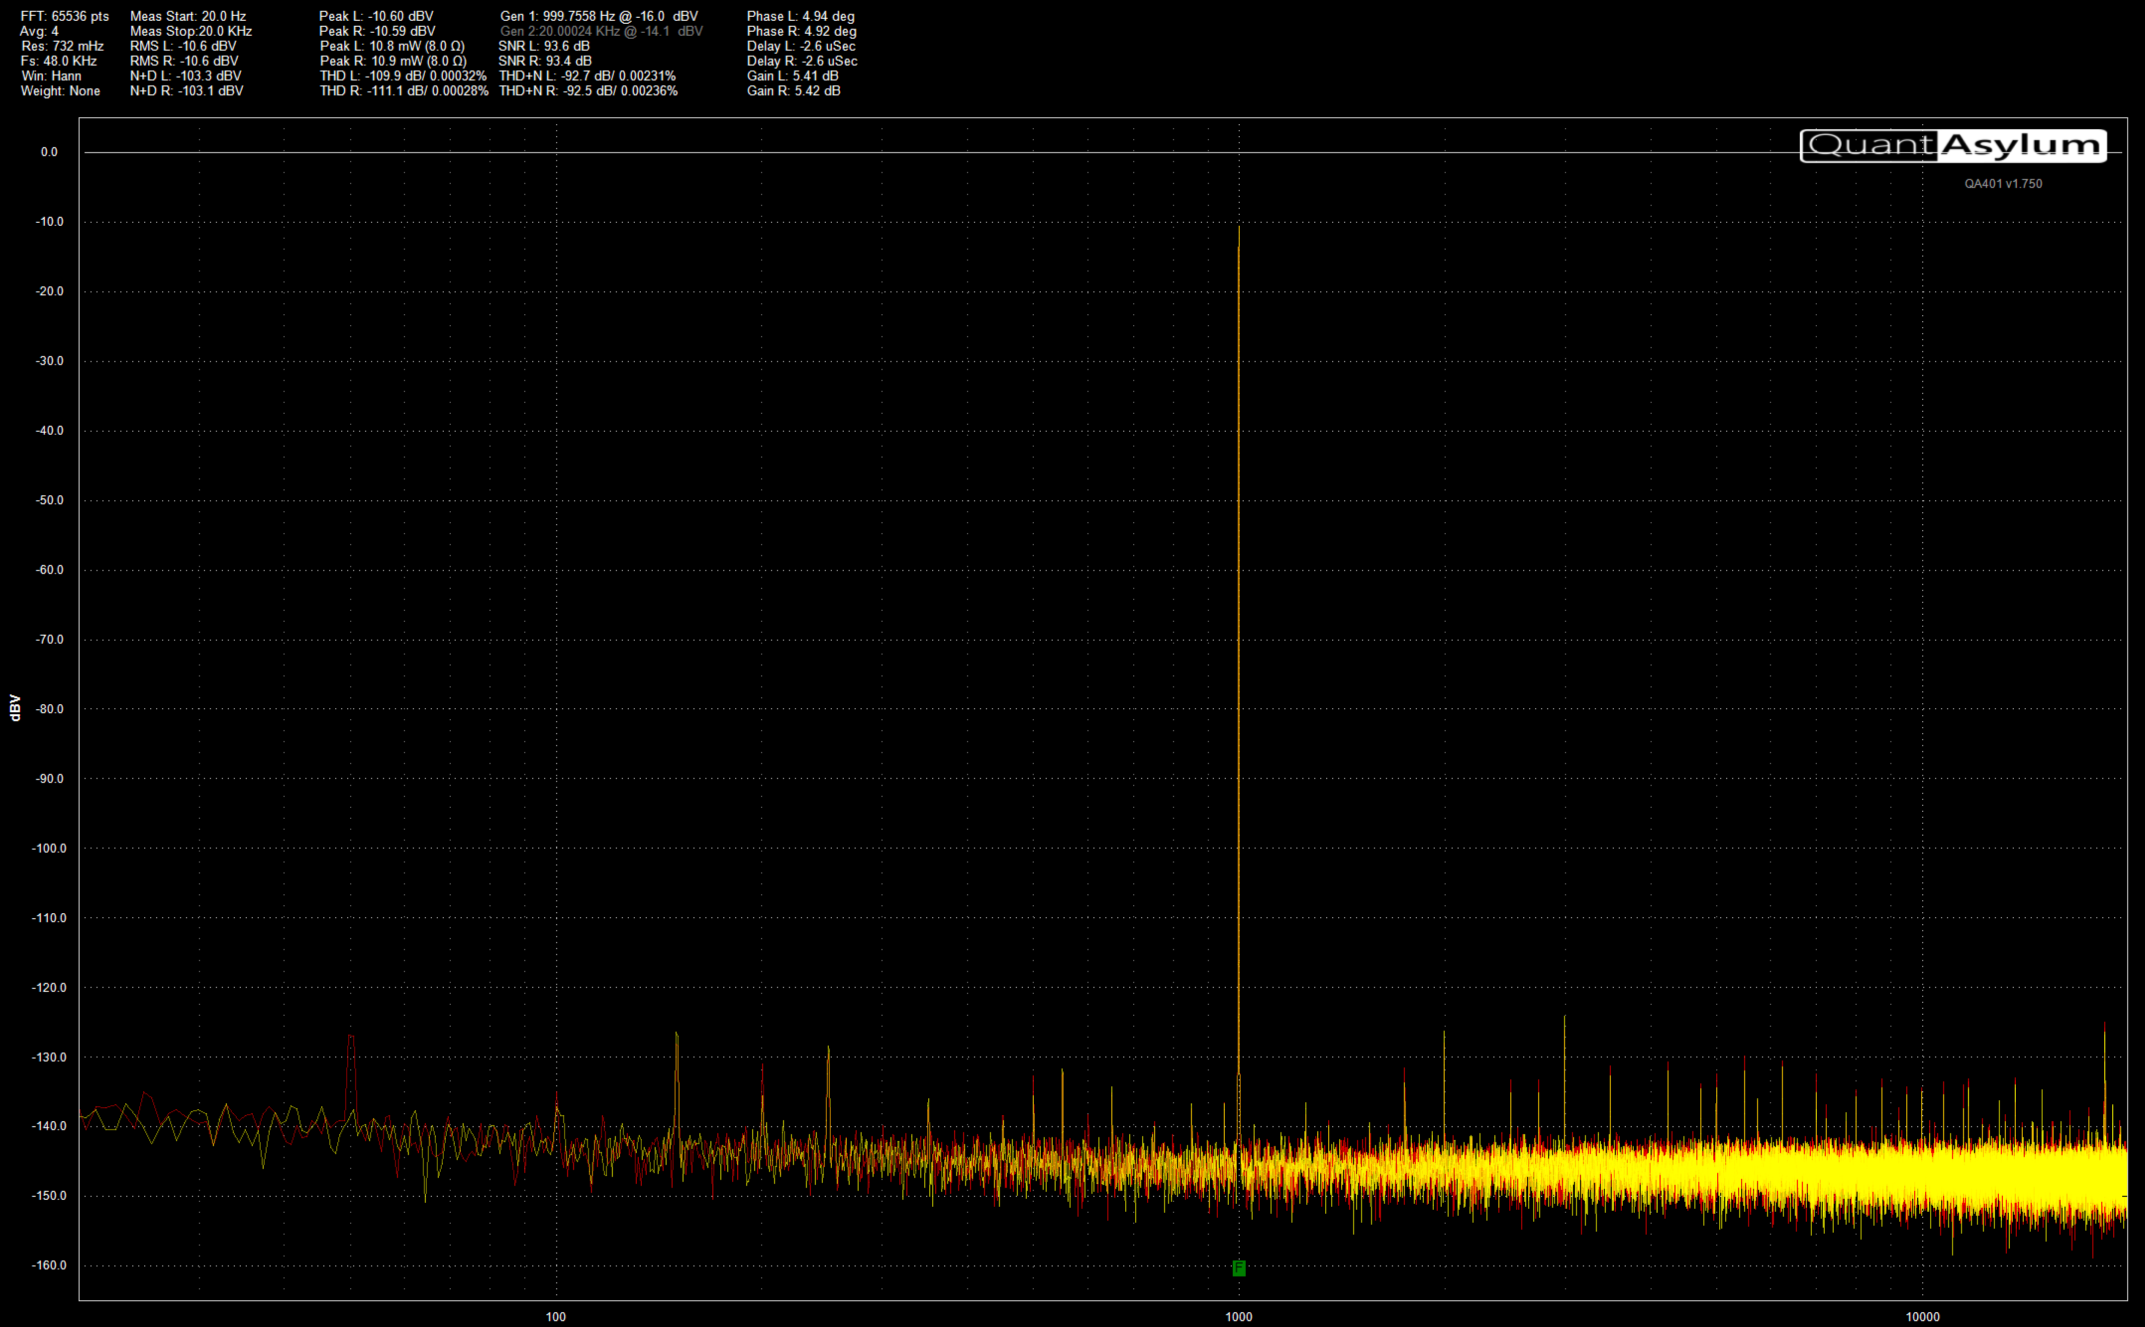Image resolution: width=2145 pixels, height=1327 pixels.
Task: Click the 'SNR R: 93.4 dB' value
Action: 545,61
